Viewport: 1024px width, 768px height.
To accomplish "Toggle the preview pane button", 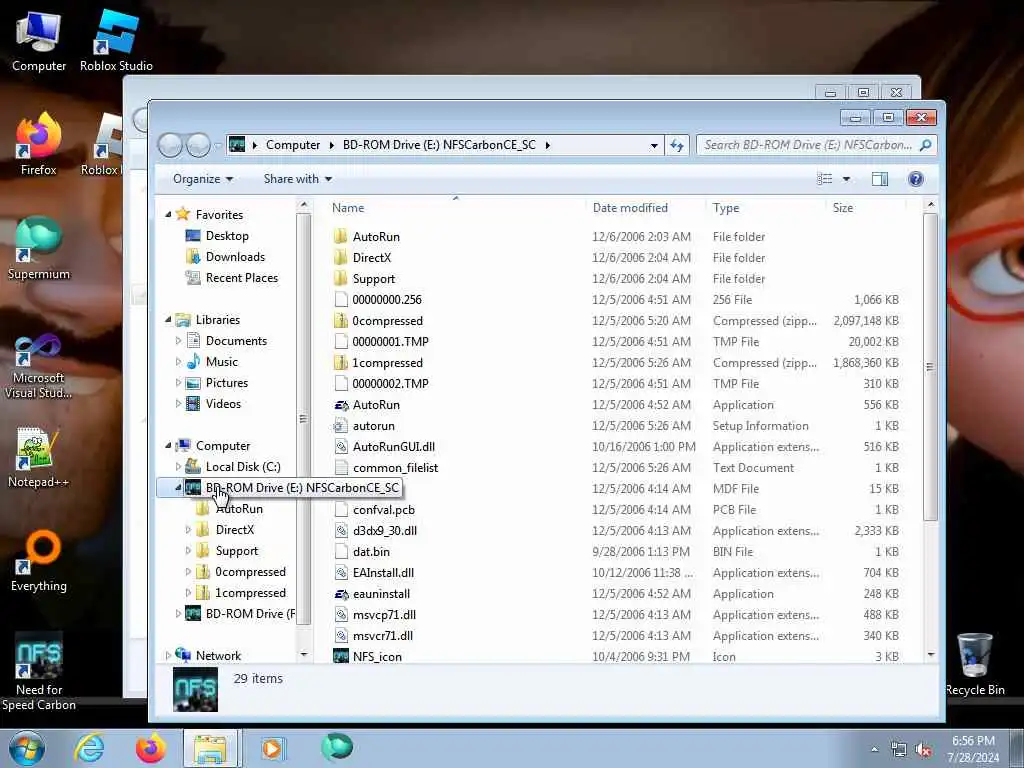I will 880,179.
